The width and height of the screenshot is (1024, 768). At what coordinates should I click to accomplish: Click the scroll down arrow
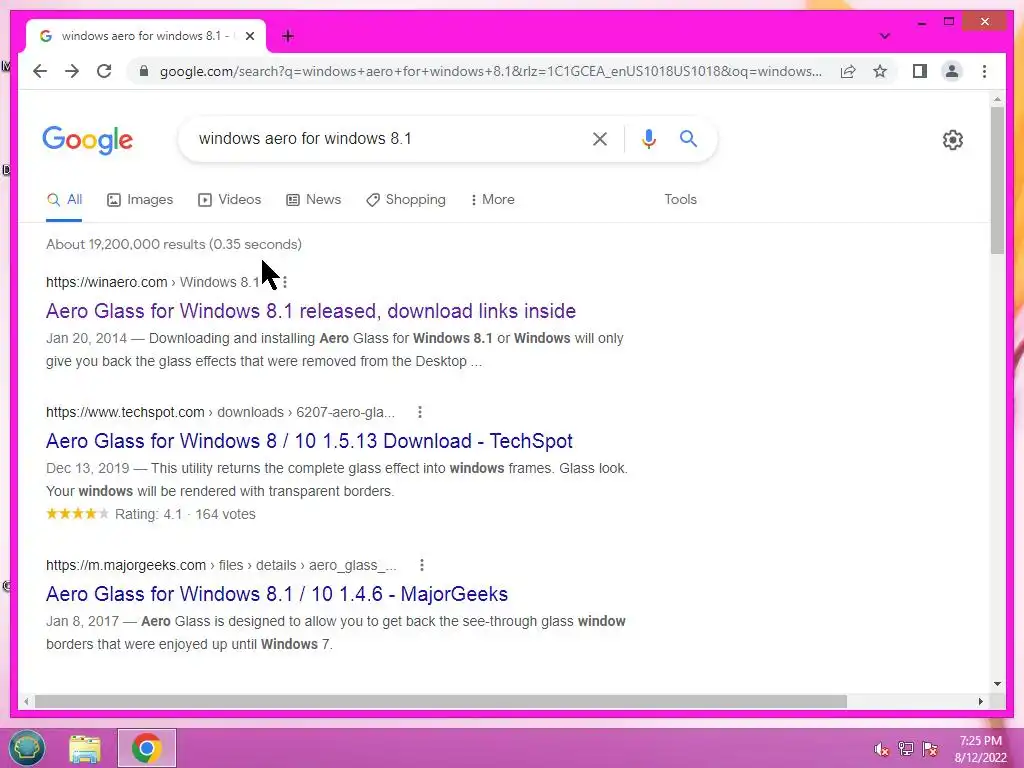click(997, 684)
